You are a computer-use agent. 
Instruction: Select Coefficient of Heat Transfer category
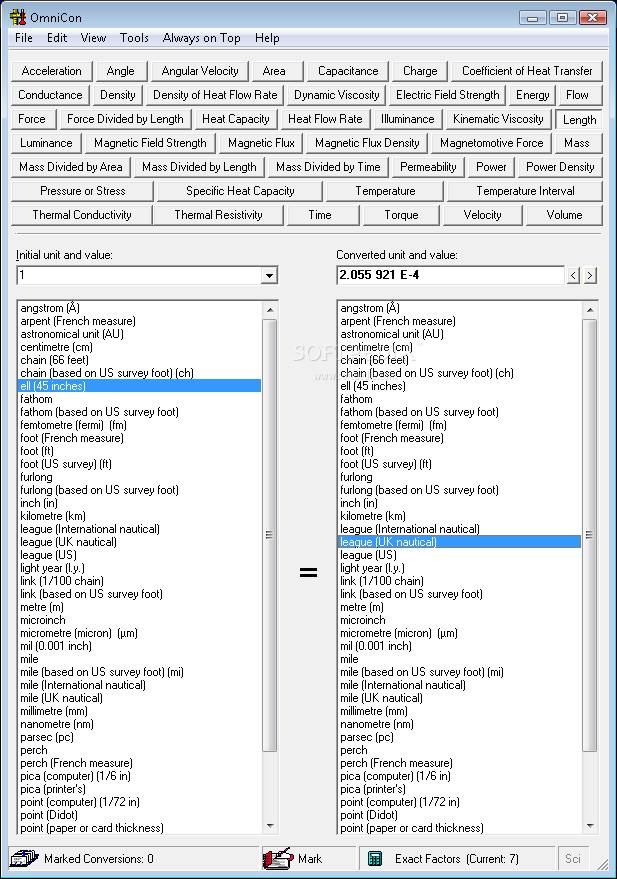[527, 71]
